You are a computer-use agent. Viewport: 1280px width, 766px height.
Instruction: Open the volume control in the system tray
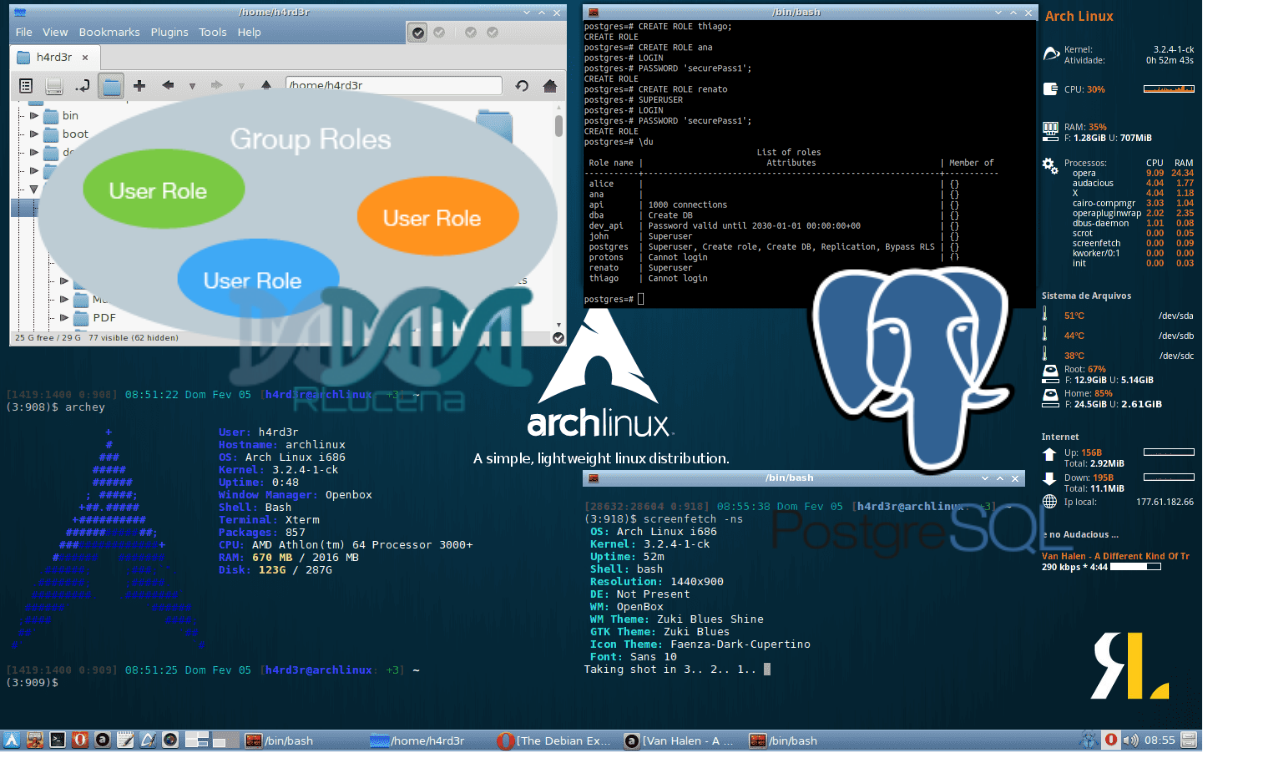pos(1130,740)
